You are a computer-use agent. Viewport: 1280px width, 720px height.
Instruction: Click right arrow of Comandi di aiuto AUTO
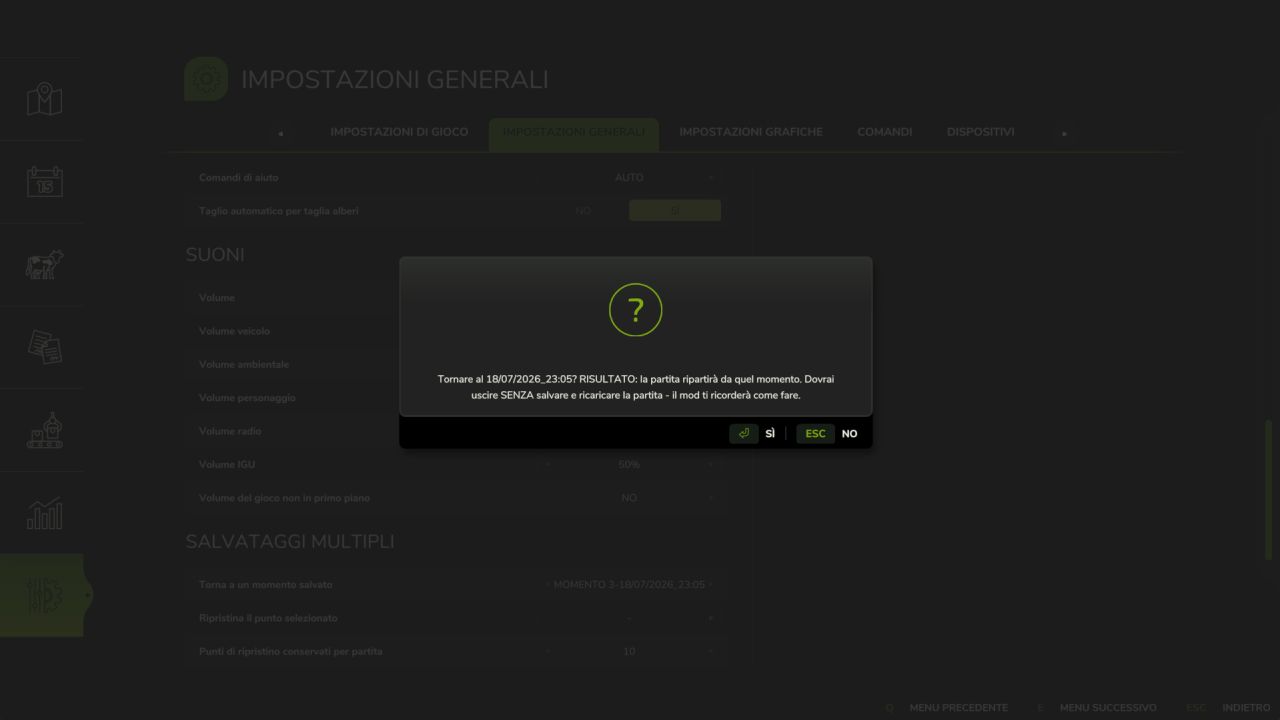pos(711,178)
